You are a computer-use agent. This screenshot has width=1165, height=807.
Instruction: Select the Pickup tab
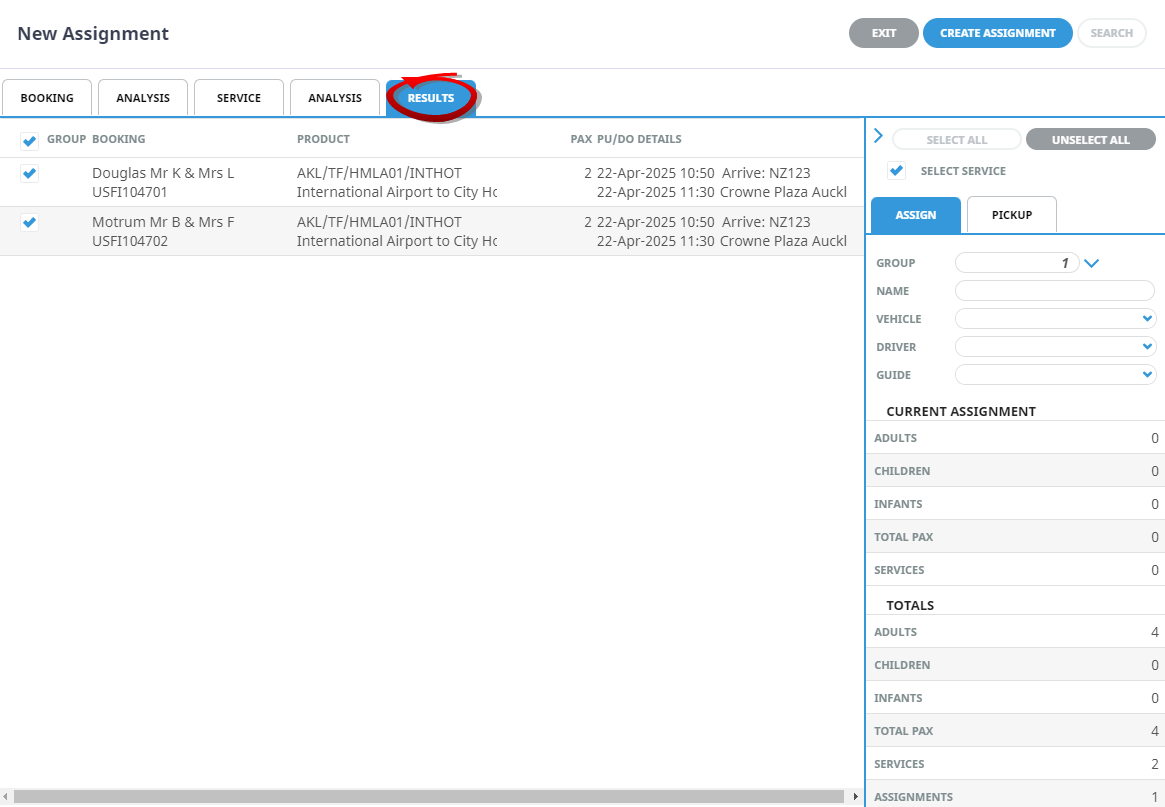tap(1012, 215)
